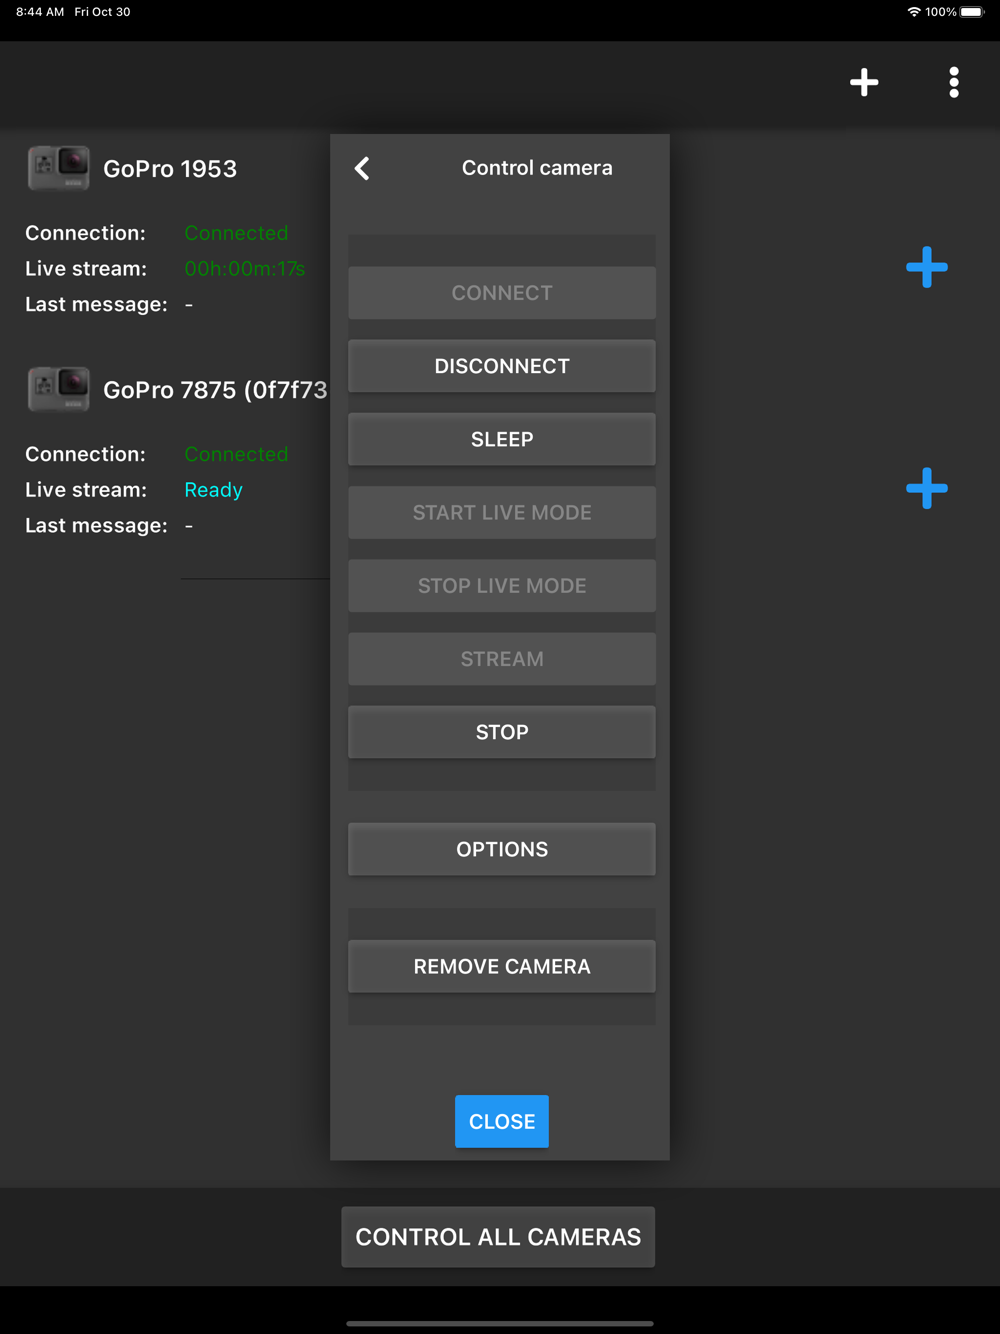This screenshot has height=1334, width=1000.
Task: Tap the Ready live stream status
Action: (x=213, y=490)
